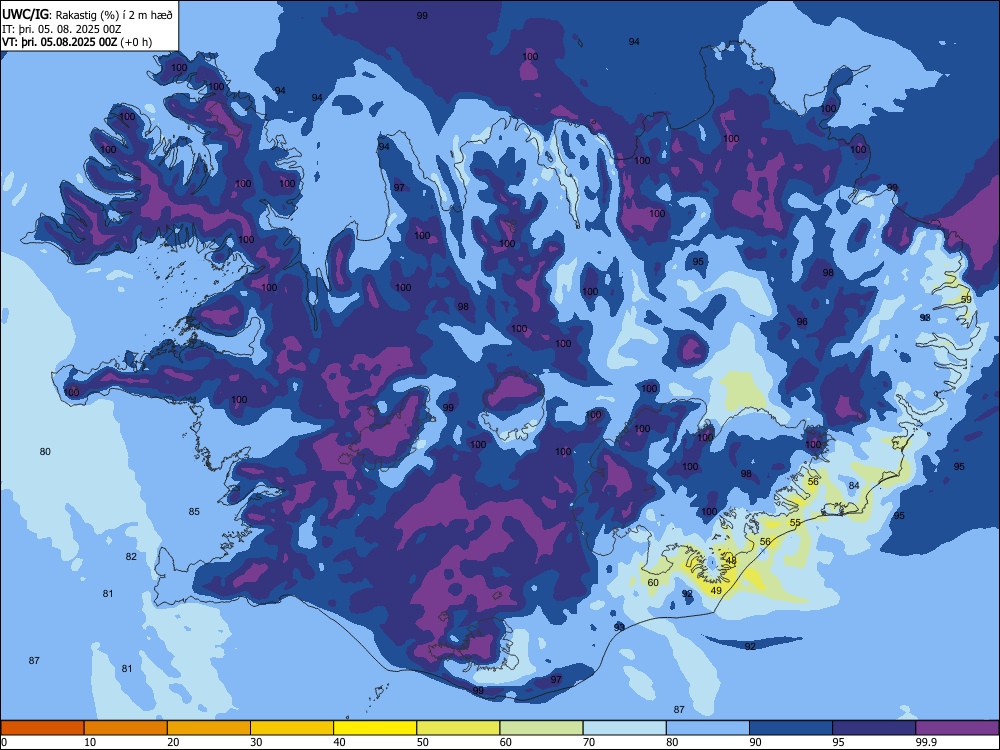
Task: Click the humidity value '85' on the map
Action: coord(194,511)
